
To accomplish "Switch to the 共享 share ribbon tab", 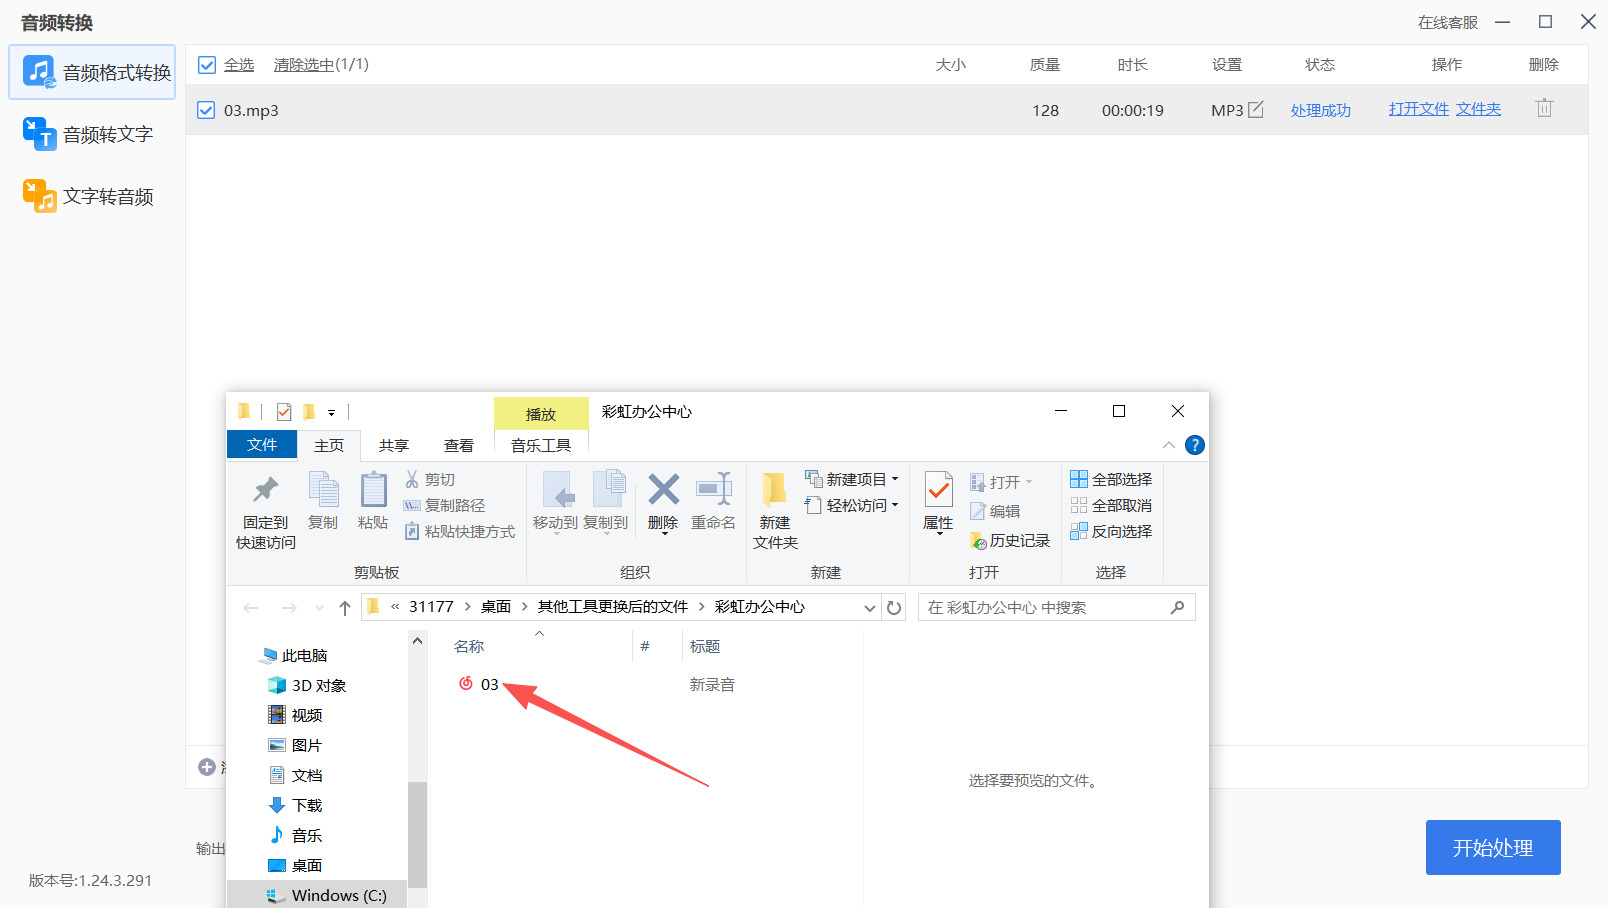I will click(394, 445).
